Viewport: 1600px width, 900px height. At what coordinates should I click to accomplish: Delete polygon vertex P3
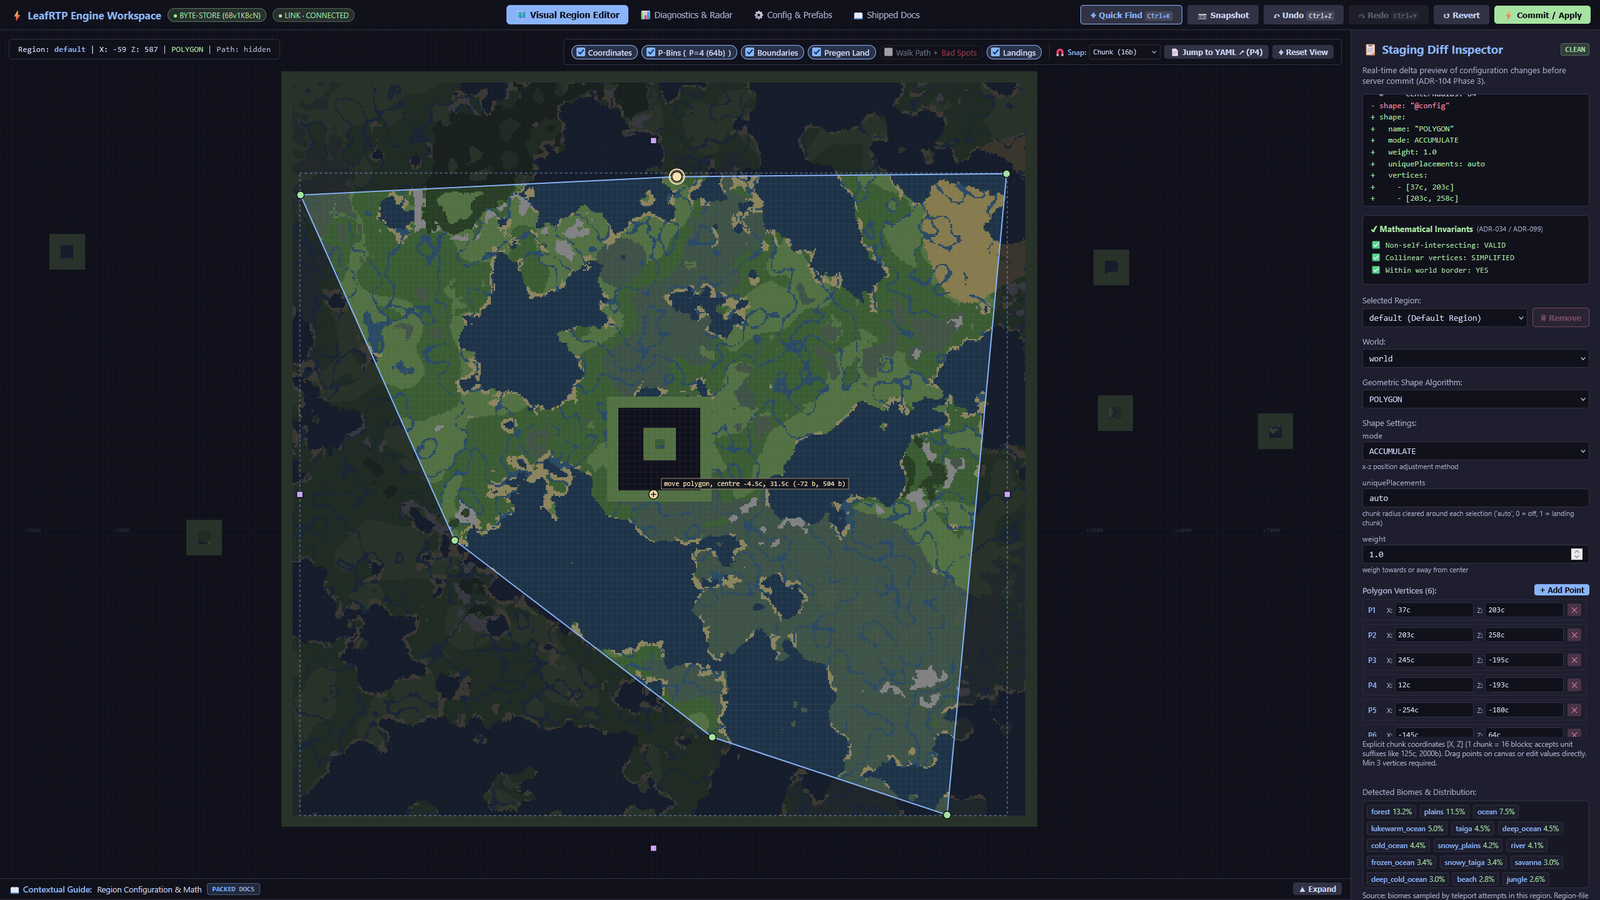pyautogui.click(x=1574, y=660)
